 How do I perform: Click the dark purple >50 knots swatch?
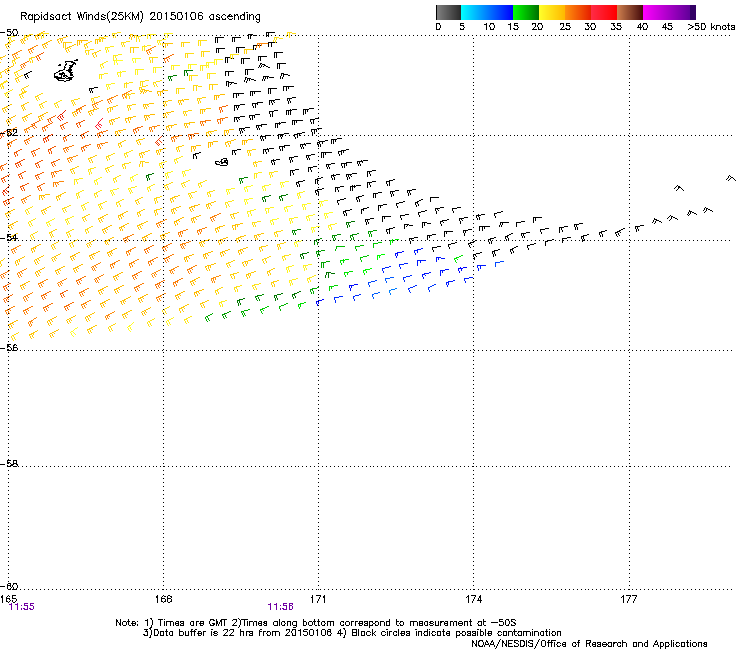tap(693, 12)
